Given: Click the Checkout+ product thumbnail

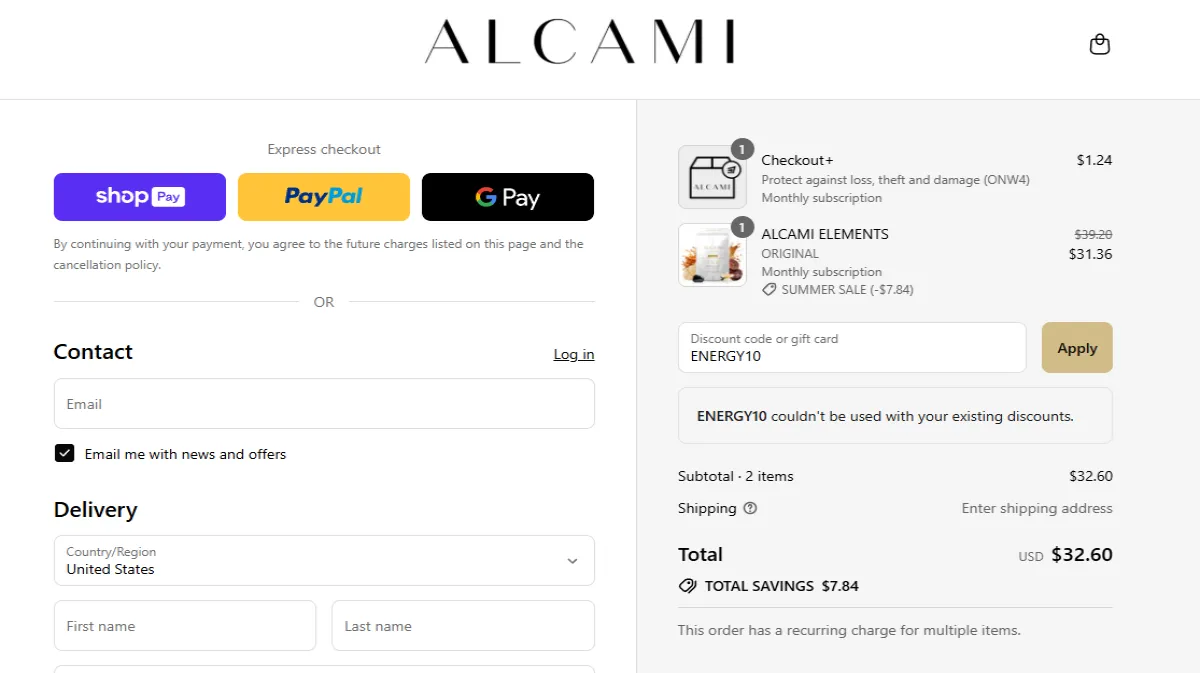Looking at the screenshot, I should coord(712,178).
